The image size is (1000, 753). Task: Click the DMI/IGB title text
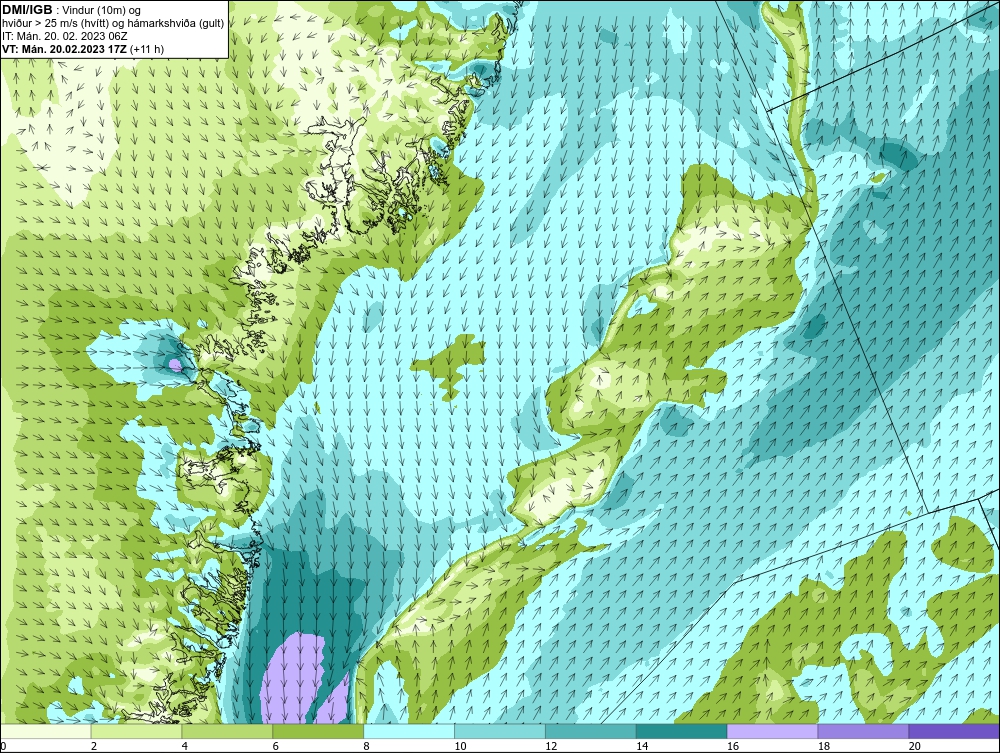point(27,10)
